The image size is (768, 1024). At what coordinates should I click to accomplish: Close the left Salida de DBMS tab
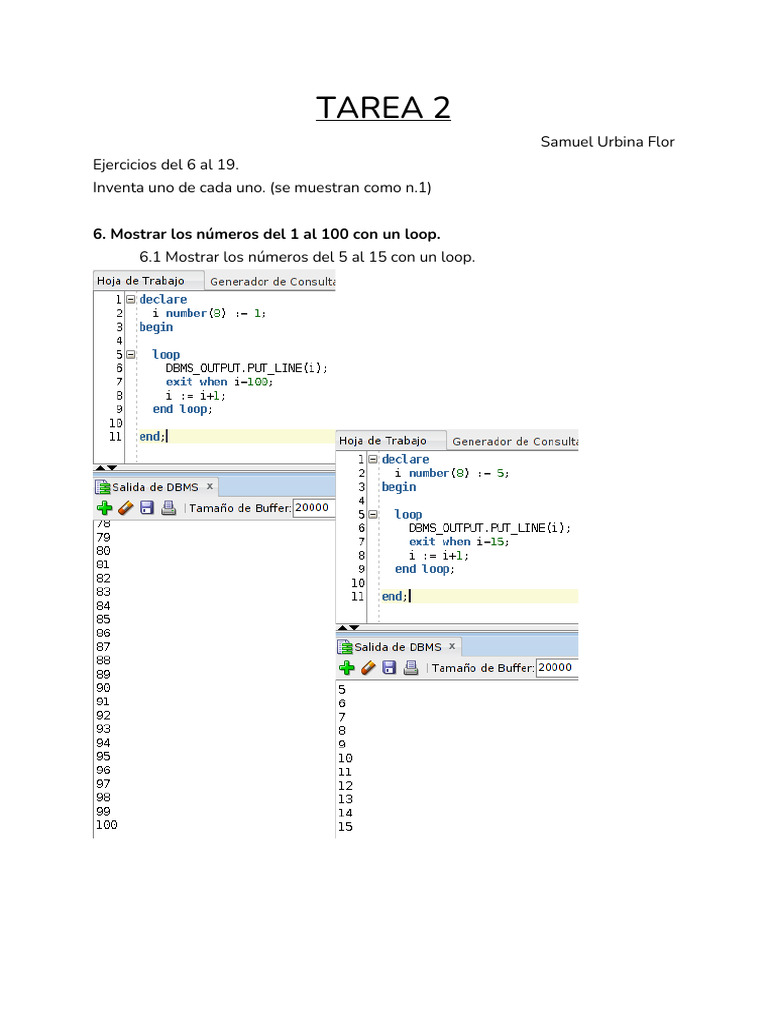coord(210,487)
